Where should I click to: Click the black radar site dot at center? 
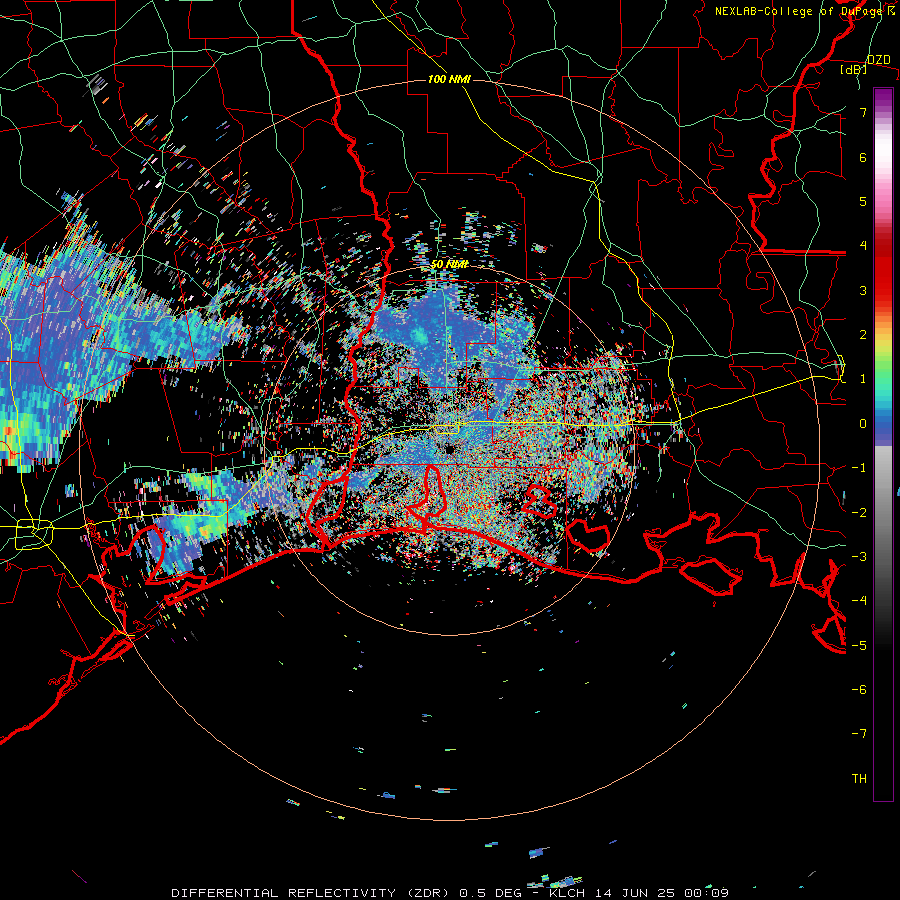pos(449,449)
